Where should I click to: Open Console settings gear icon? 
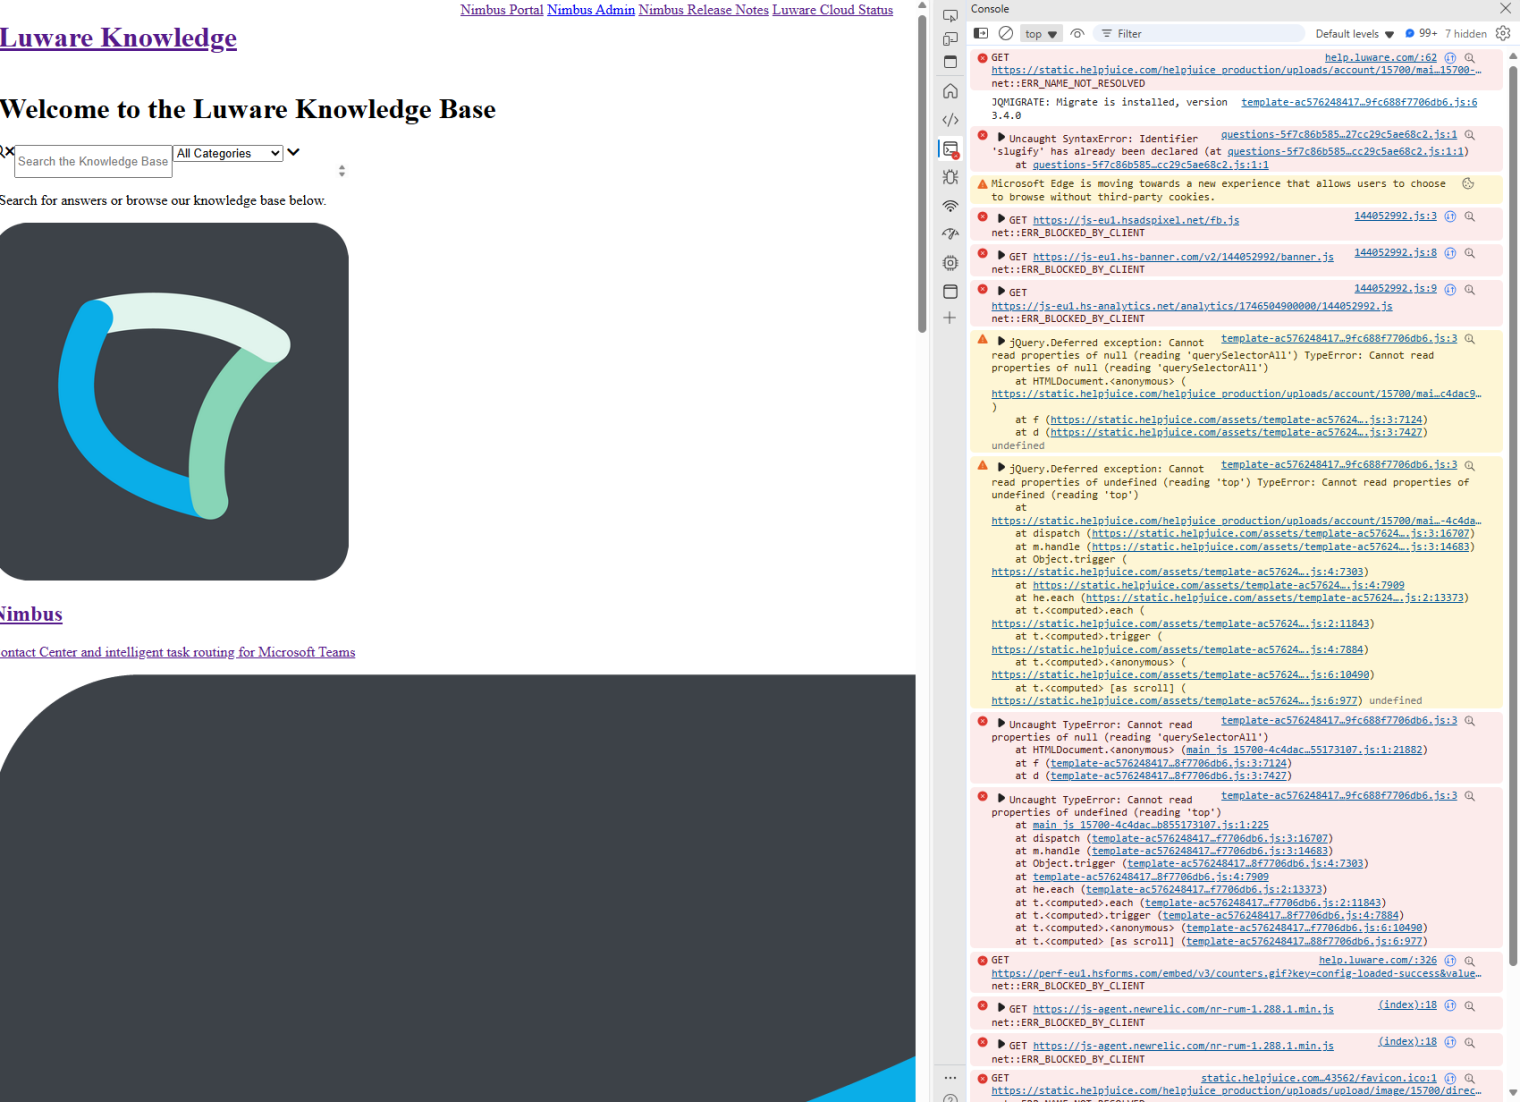pyautogui.click(x=1503, y=34)
